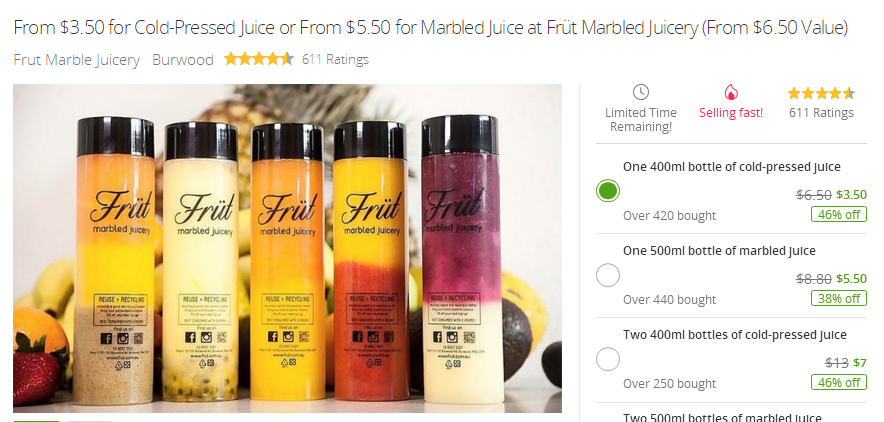Click the Selling fast flame icon
This screenshot has height=422, width=884.
tap(731, 92)
